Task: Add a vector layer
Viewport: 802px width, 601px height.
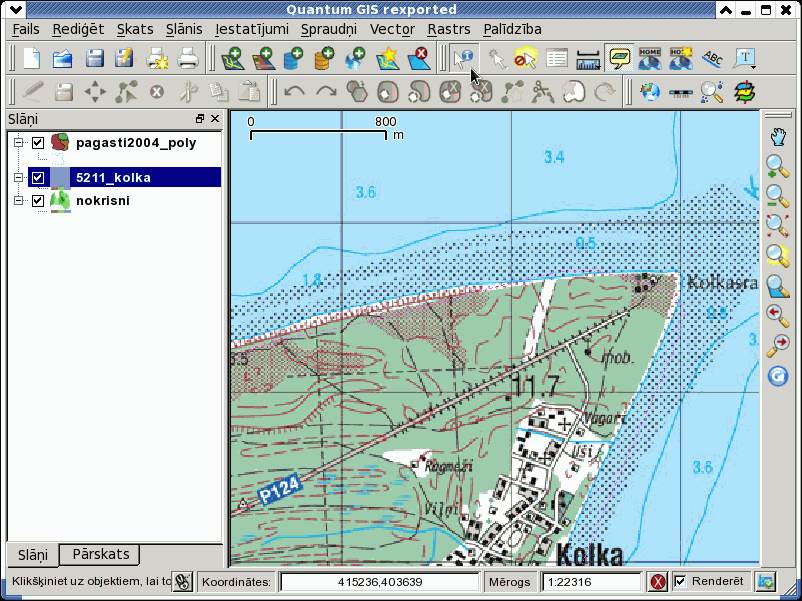Action: coord(232,58)
